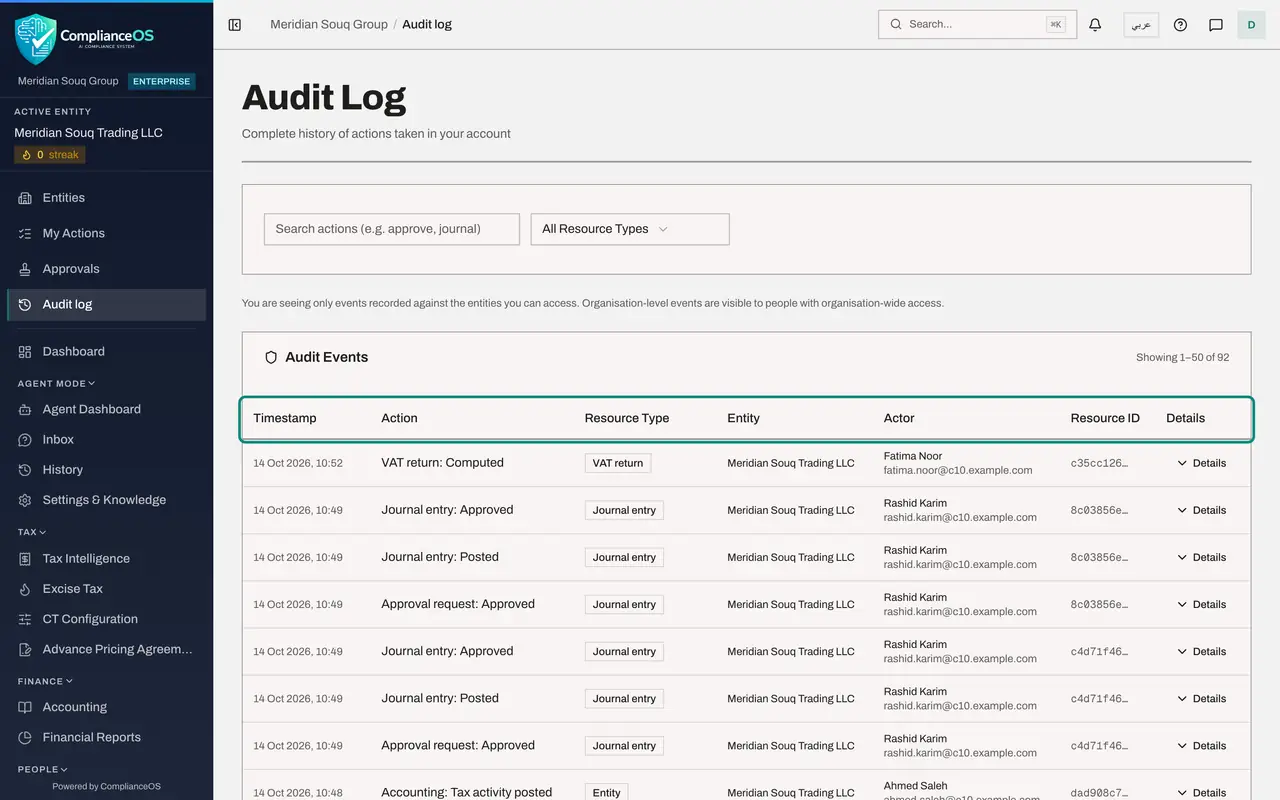Open the help question-mark icon
The height and width of the screenshot is (800, 1280).
[1180, 25]
